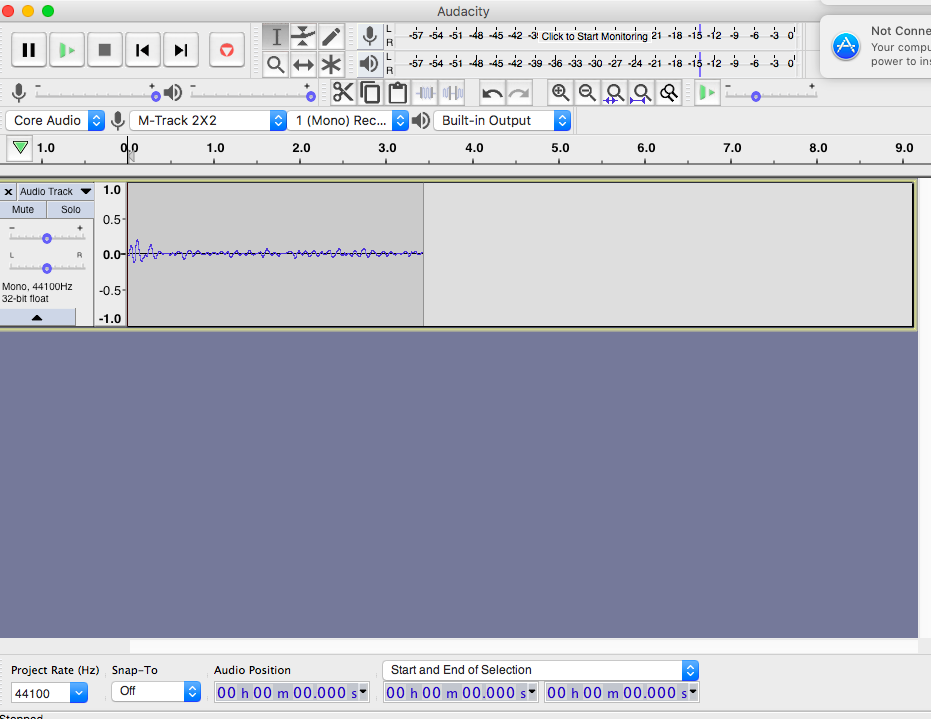Start playback with the Play button
The image size is (931, 719).
pos(66,50)
